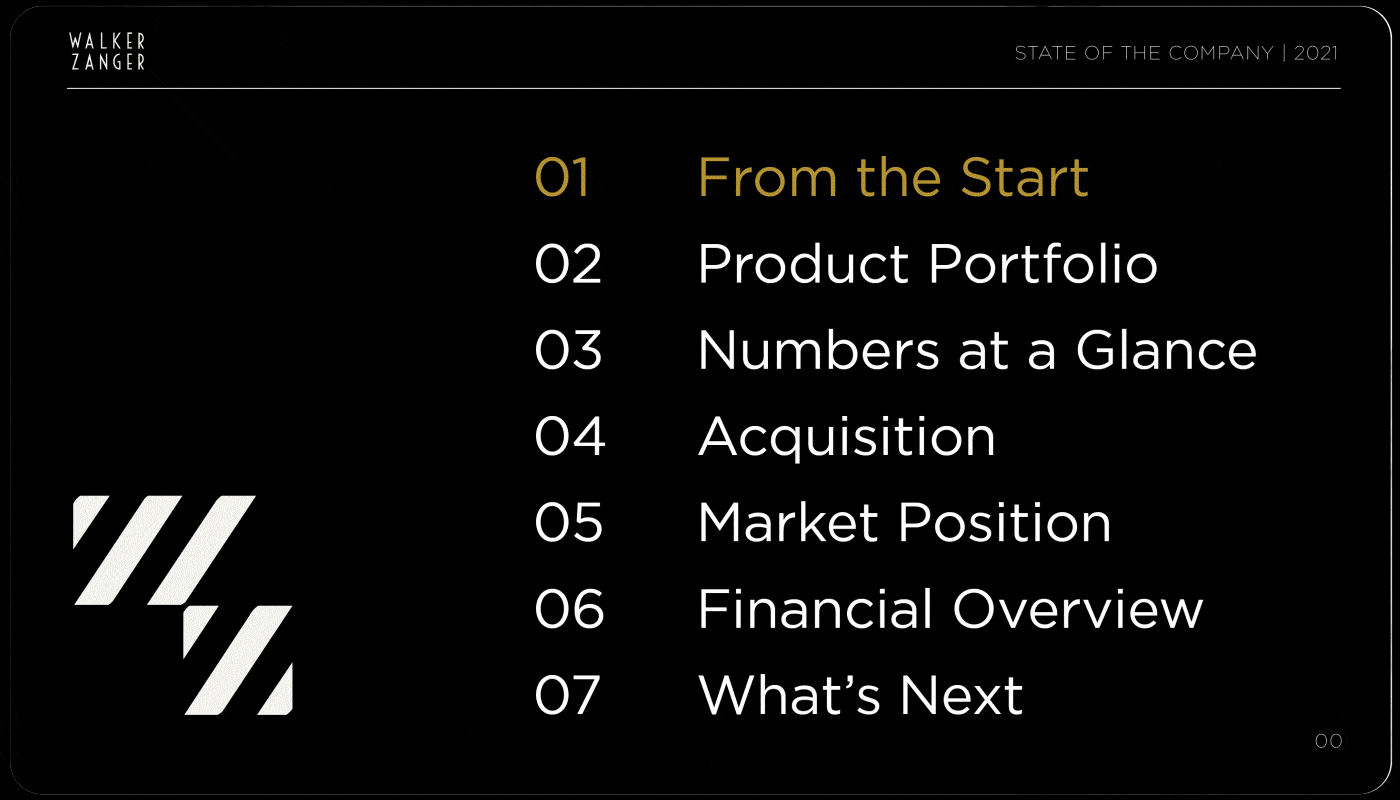Open the Product Portfolio section
Screen dimensions: 1400x800
coord(927,264)
